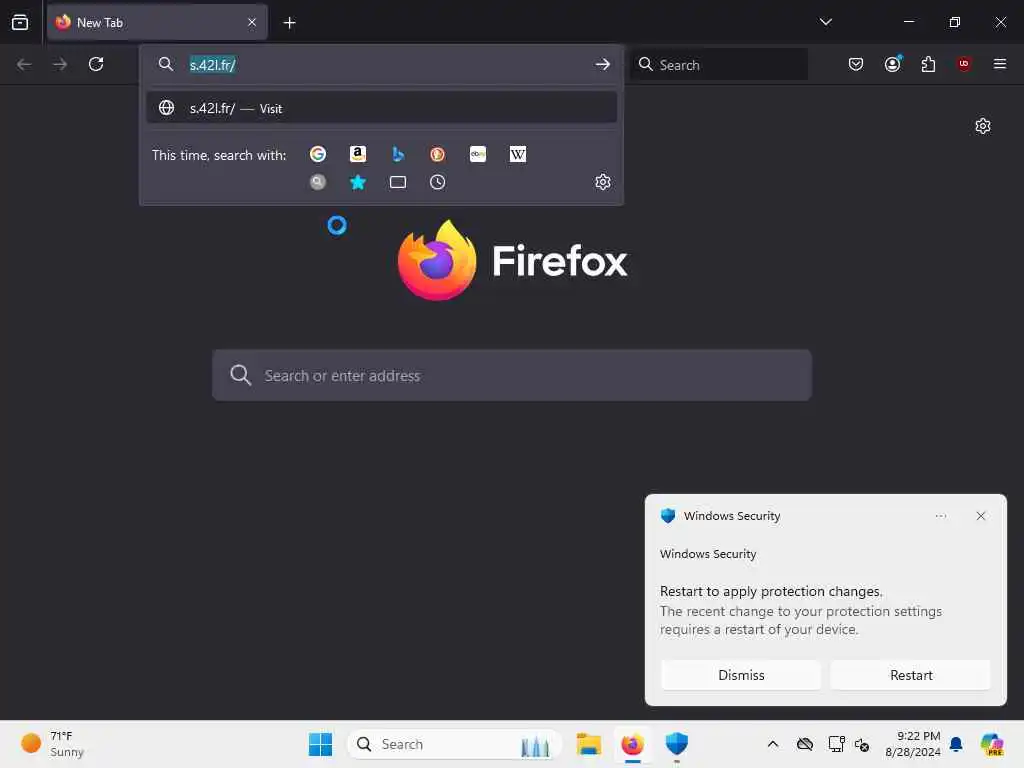Image resolution: width=1024 pixels, height=768 pixels.
Task: Open Windows Security from taskbar
Action: point(677,744)
